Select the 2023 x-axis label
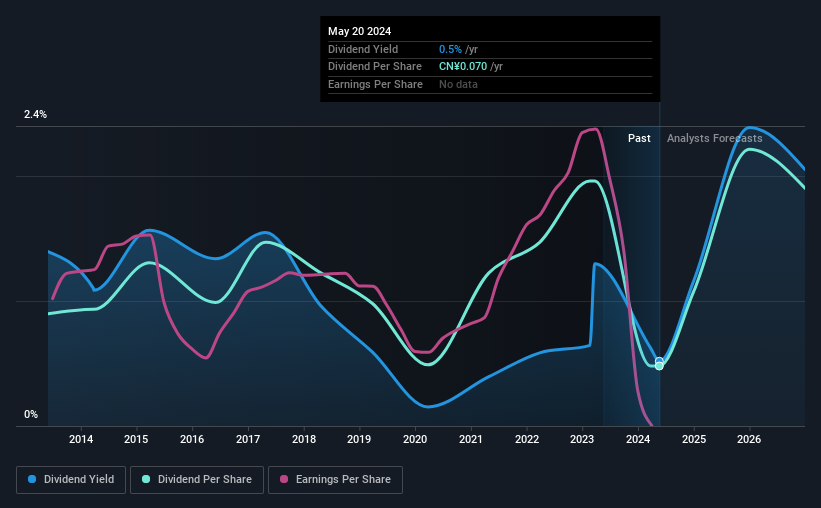This screenshot has height=508, width=821. tap(582, 439)
